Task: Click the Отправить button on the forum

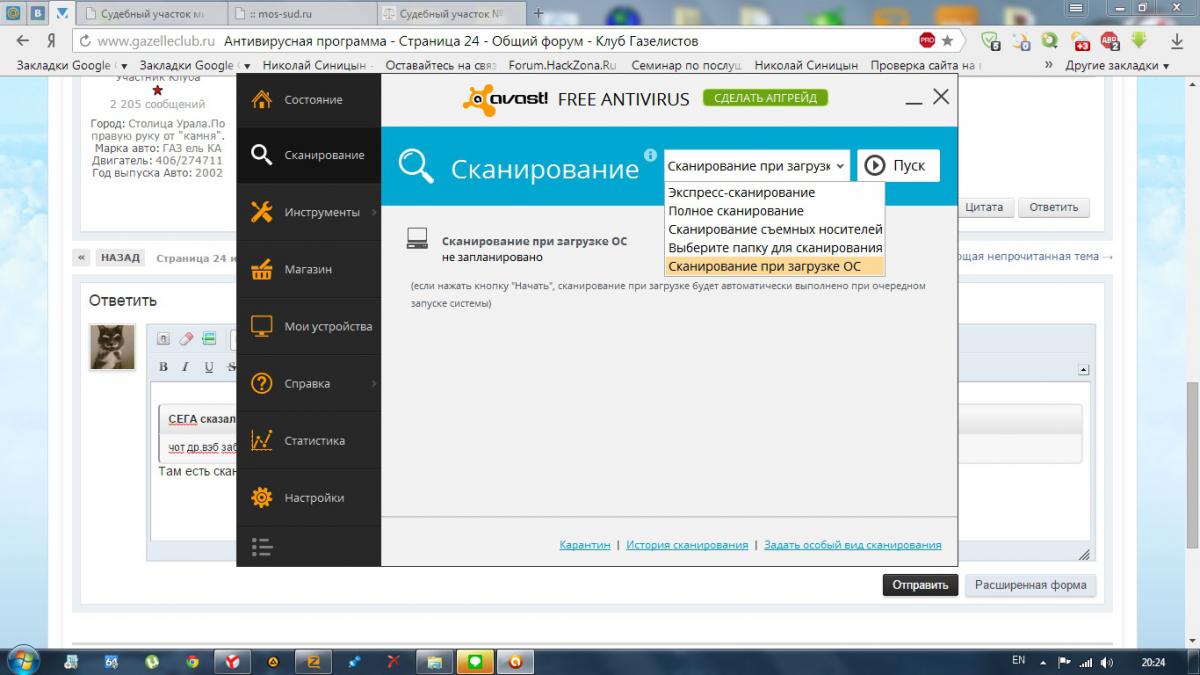Action: pos(920,585)
